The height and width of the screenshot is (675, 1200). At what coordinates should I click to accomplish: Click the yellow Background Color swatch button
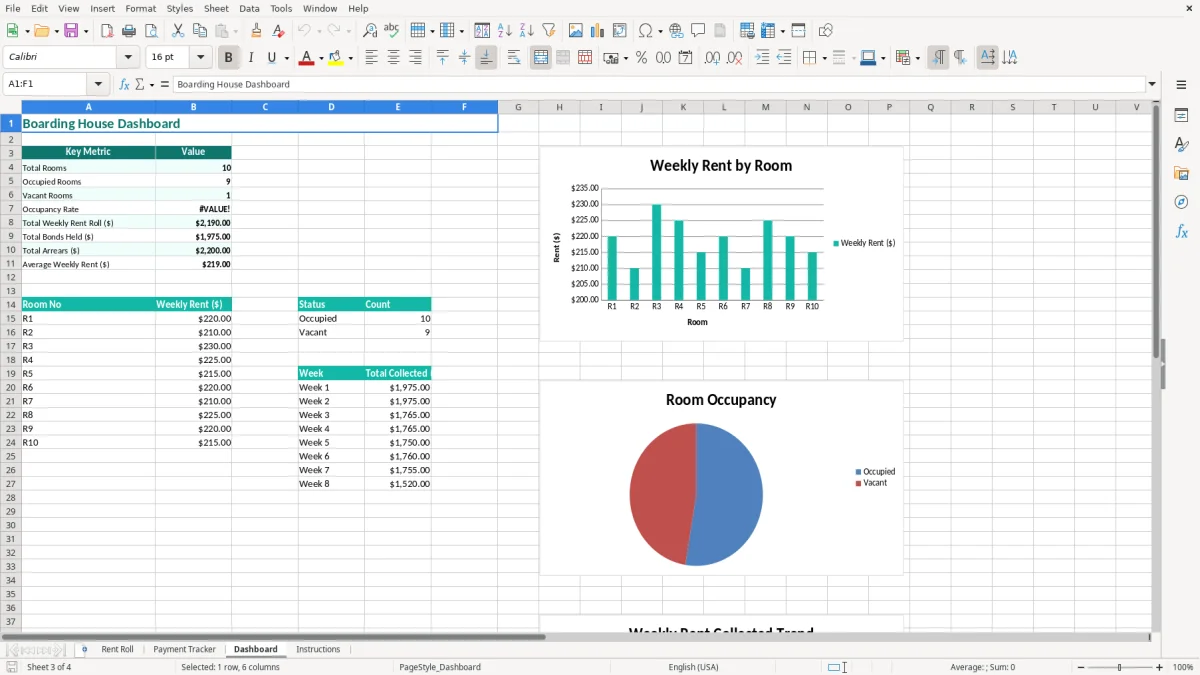[336, 58]
